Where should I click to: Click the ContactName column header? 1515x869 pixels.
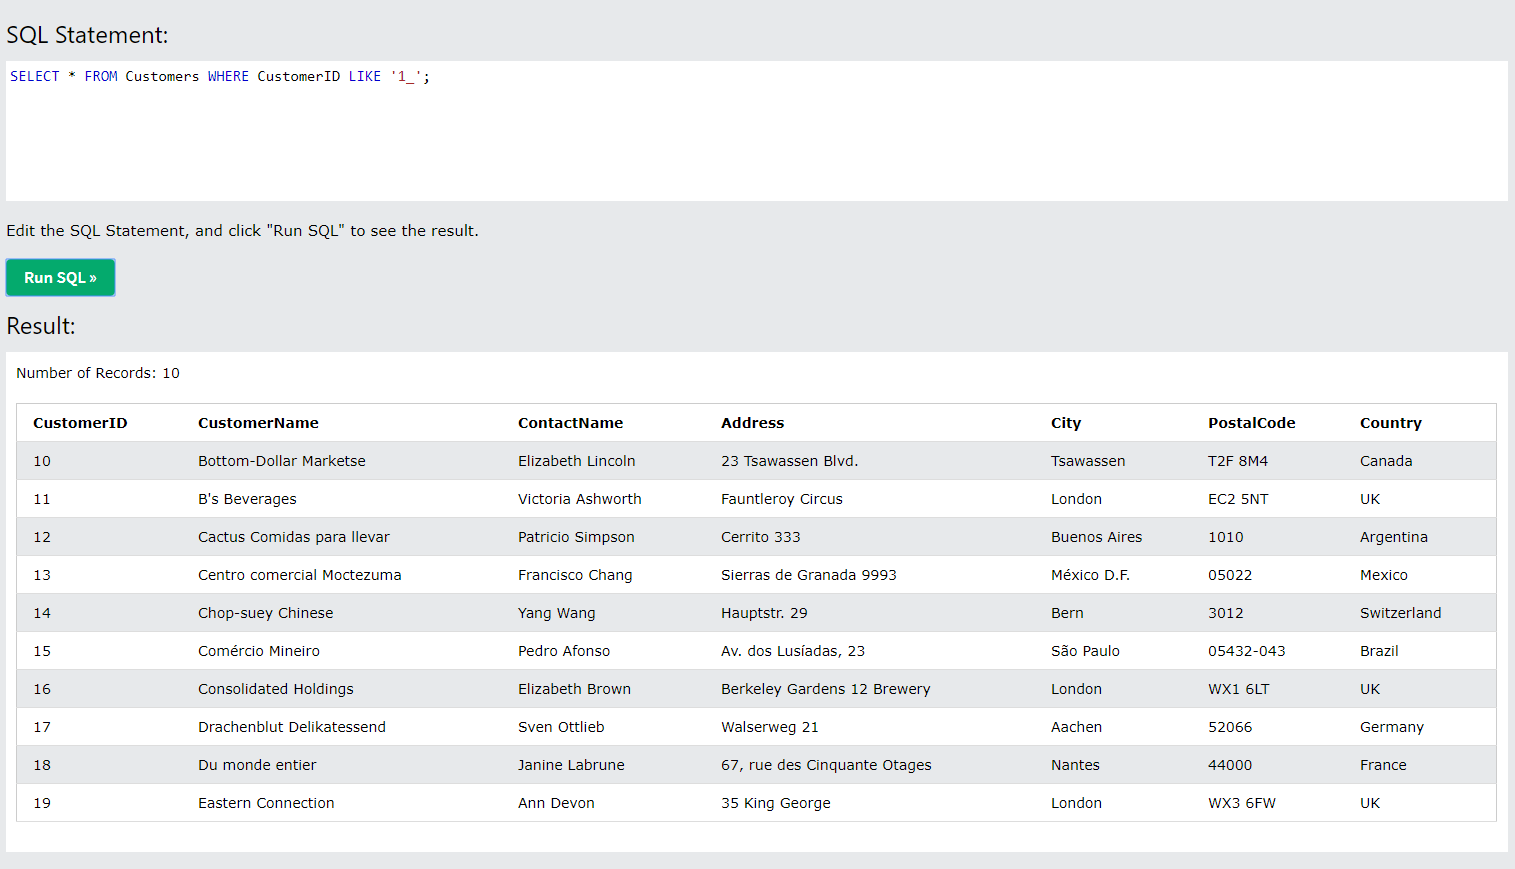coord(570,423)
